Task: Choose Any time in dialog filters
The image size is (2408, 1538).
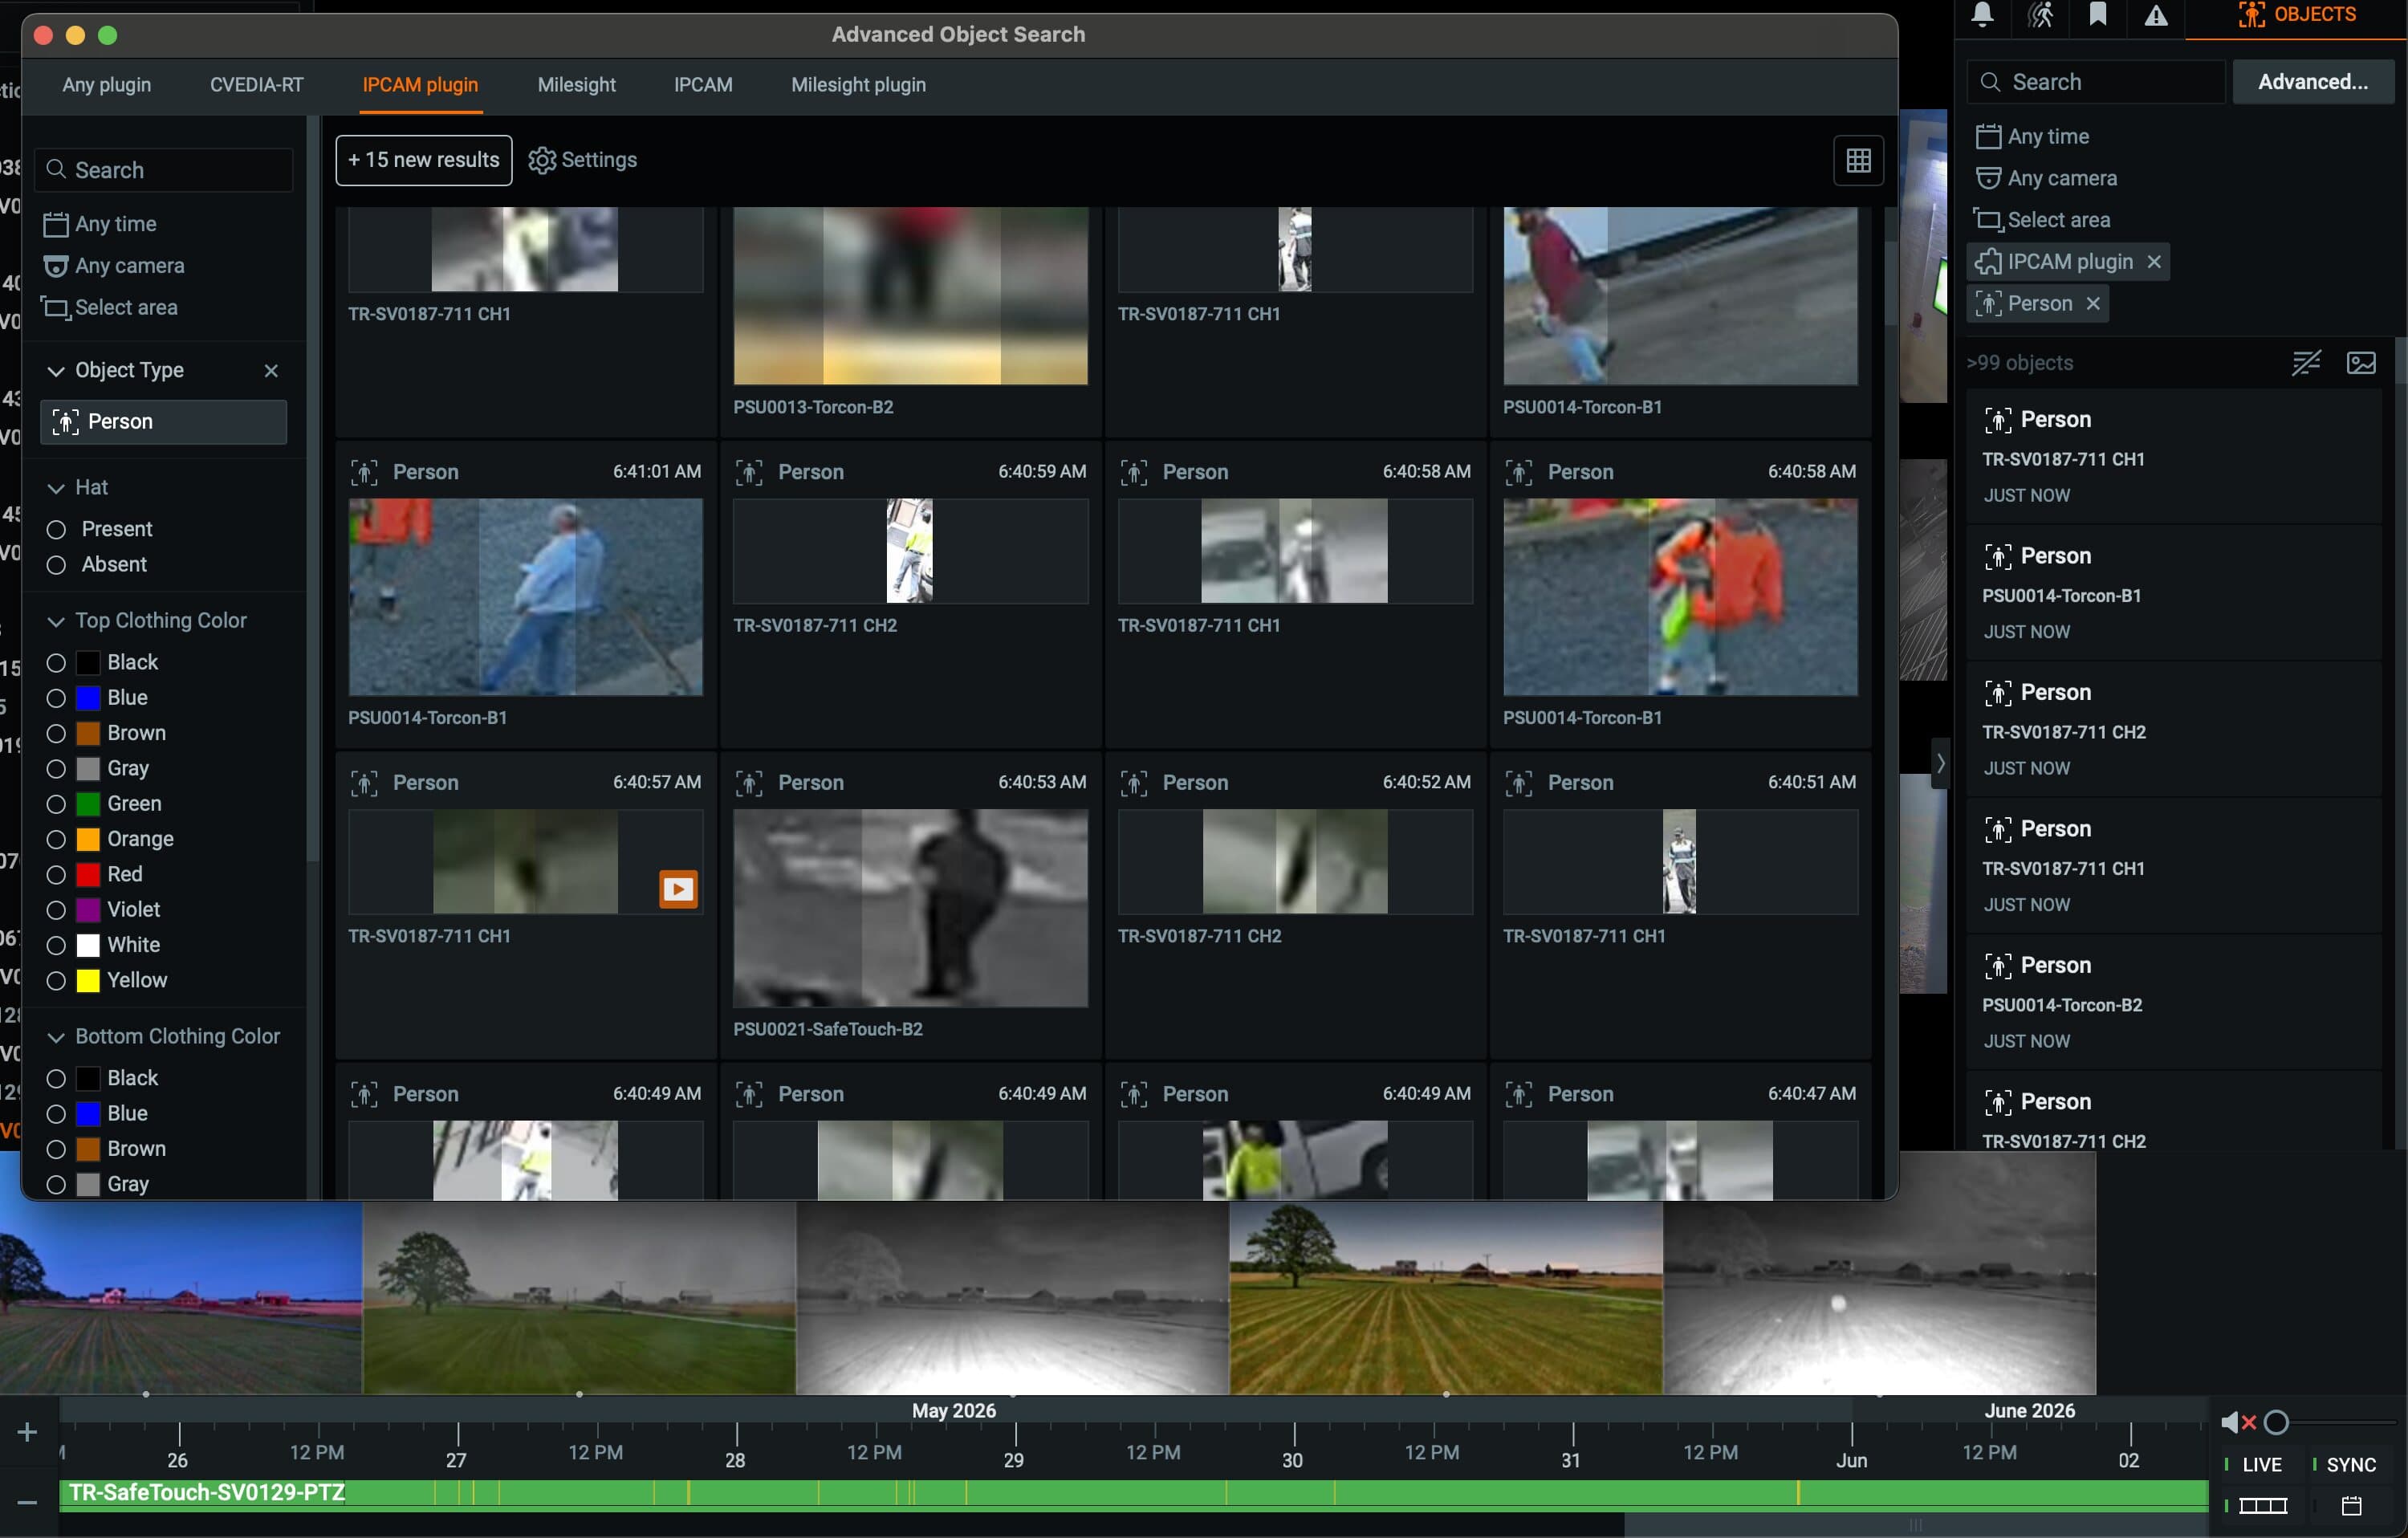Action: click(100, 224)
